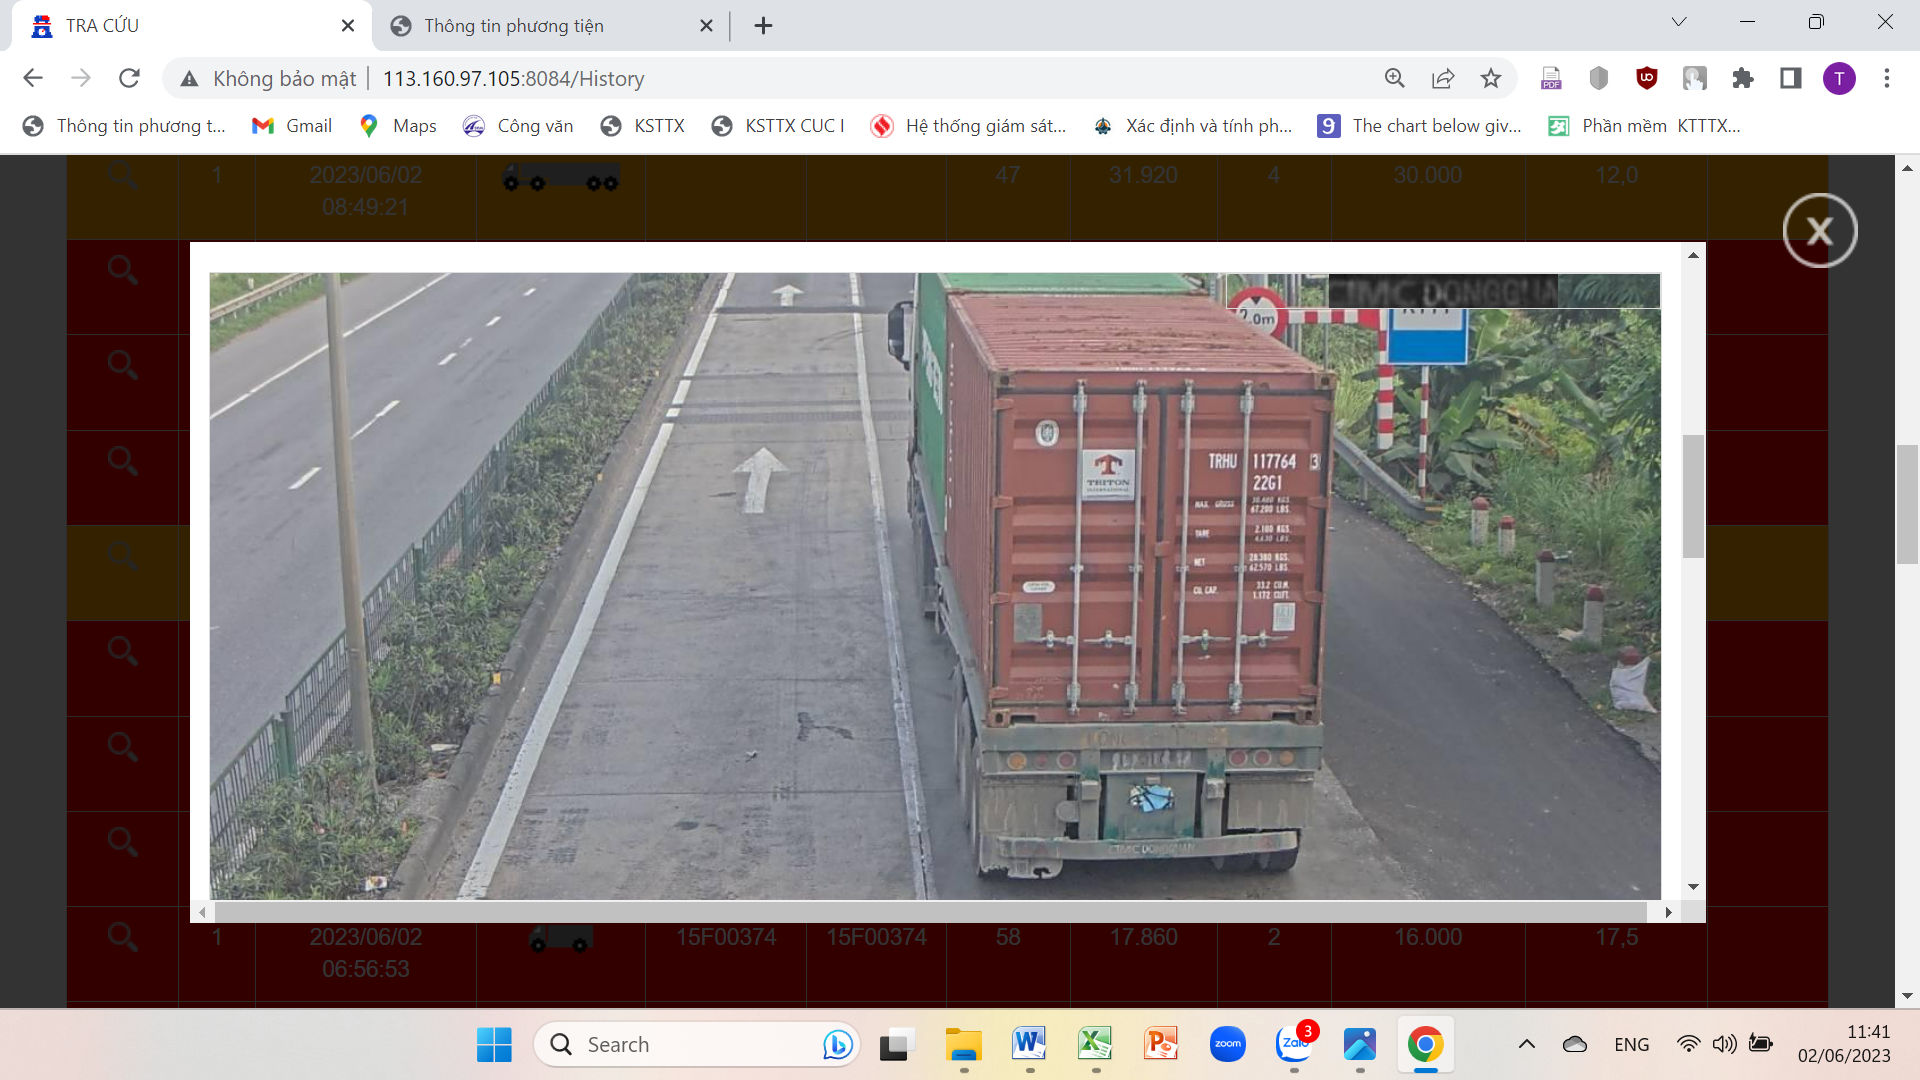Show hidden system tray icons

[1526, 1044]
